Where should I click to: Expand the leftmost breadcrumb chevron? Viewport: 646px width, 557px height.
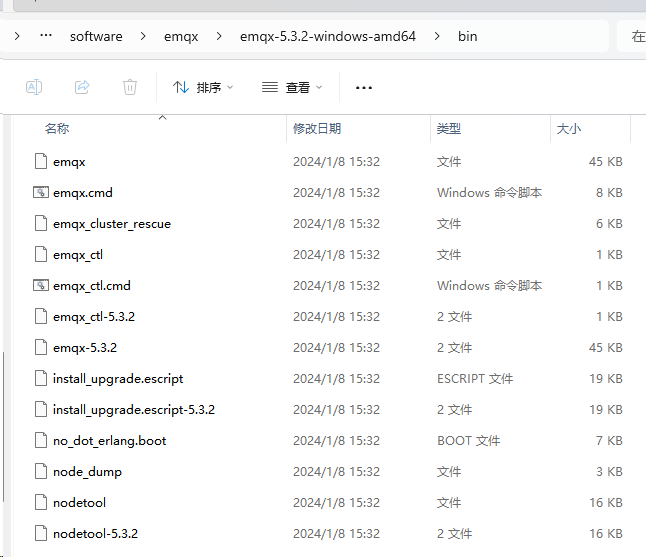click(x=17, y=36)
